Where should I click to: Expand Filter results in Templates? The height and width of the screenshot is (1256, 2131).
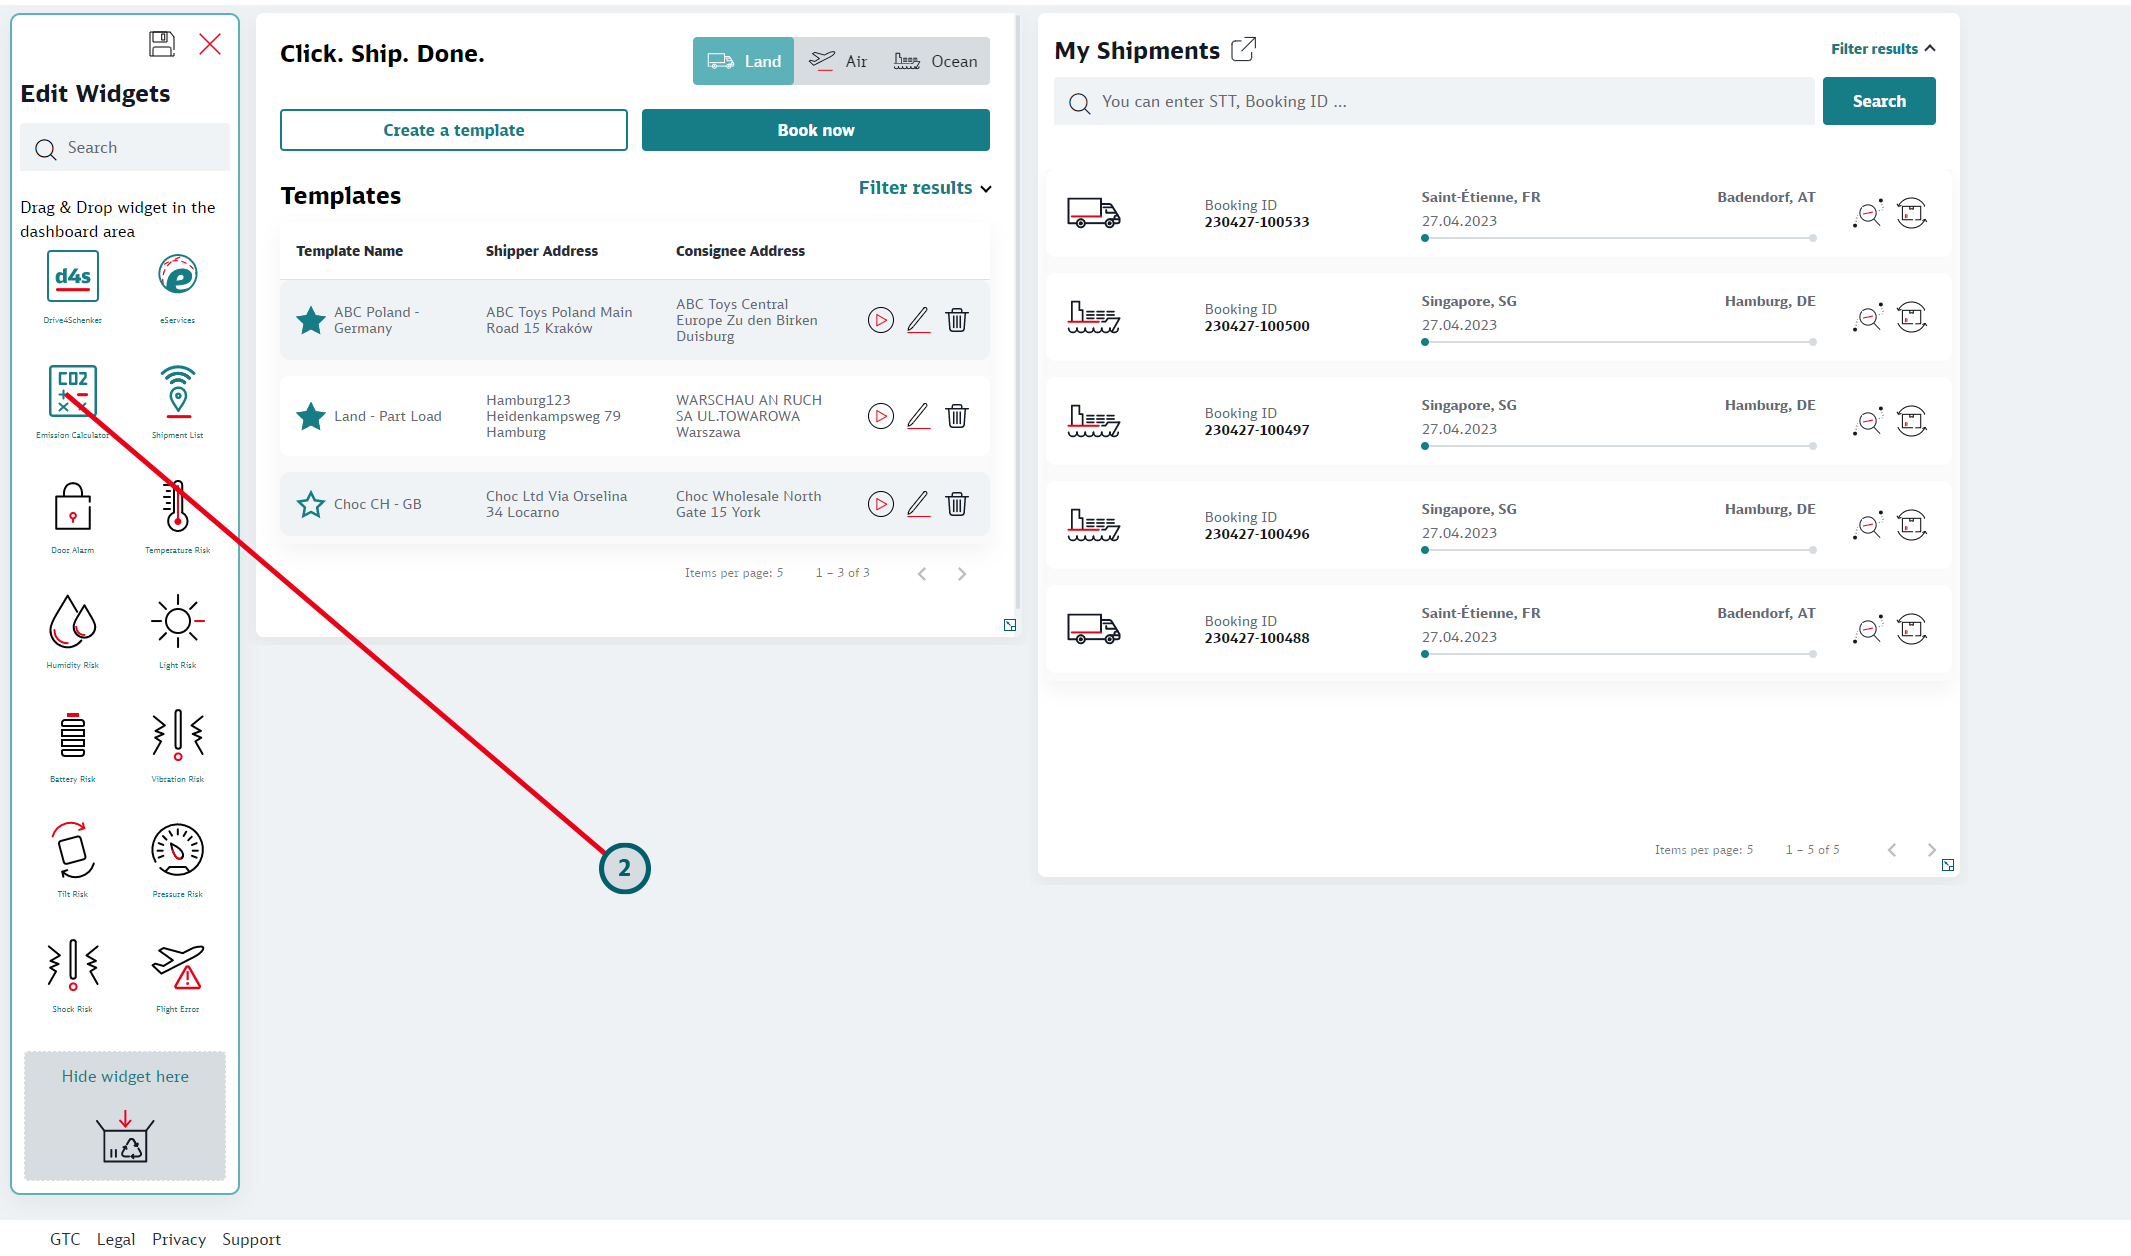click(925, 188)
